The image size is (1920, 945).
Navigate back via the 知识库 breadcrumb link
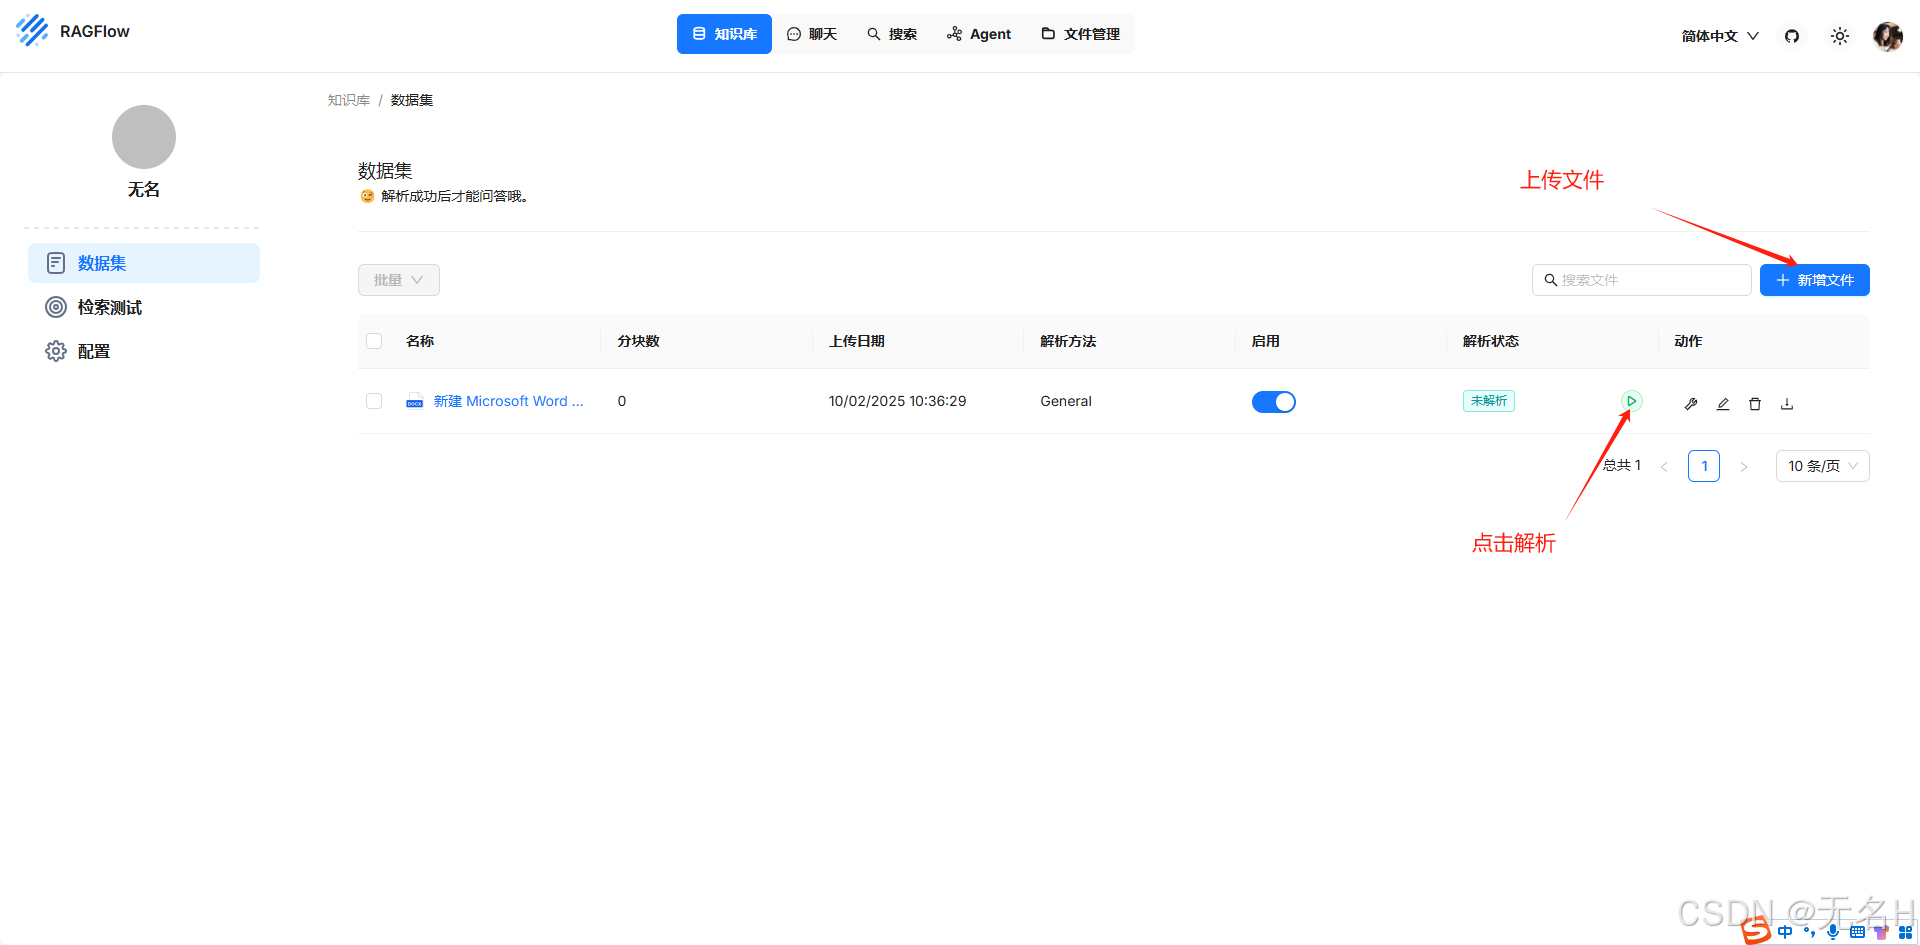coord(348,100)
